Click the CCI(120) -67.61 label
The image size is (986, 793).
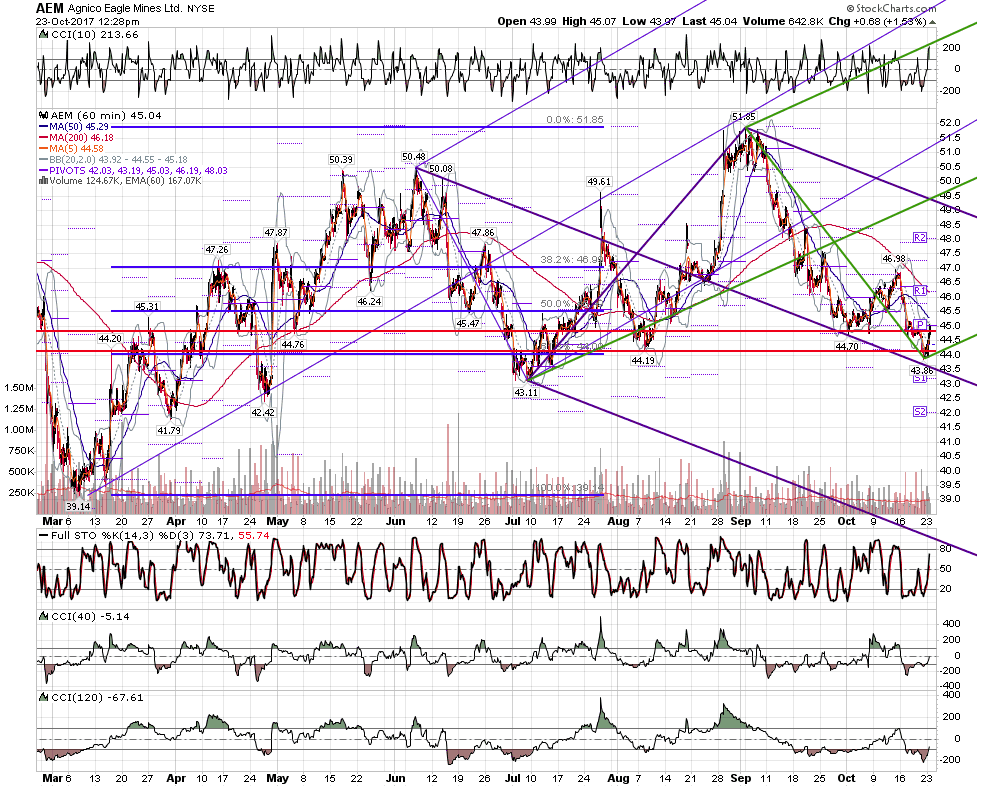(97, 697)
